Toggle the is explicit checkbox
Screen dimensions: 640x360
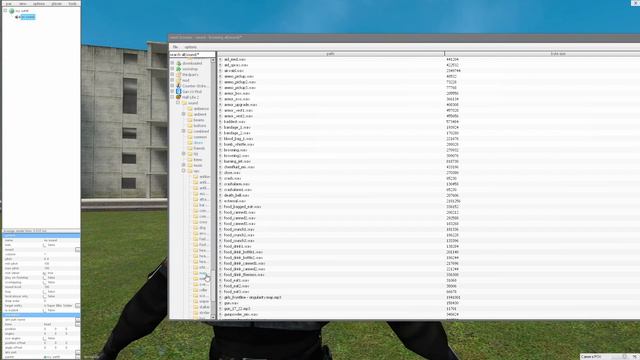(44, 310)
